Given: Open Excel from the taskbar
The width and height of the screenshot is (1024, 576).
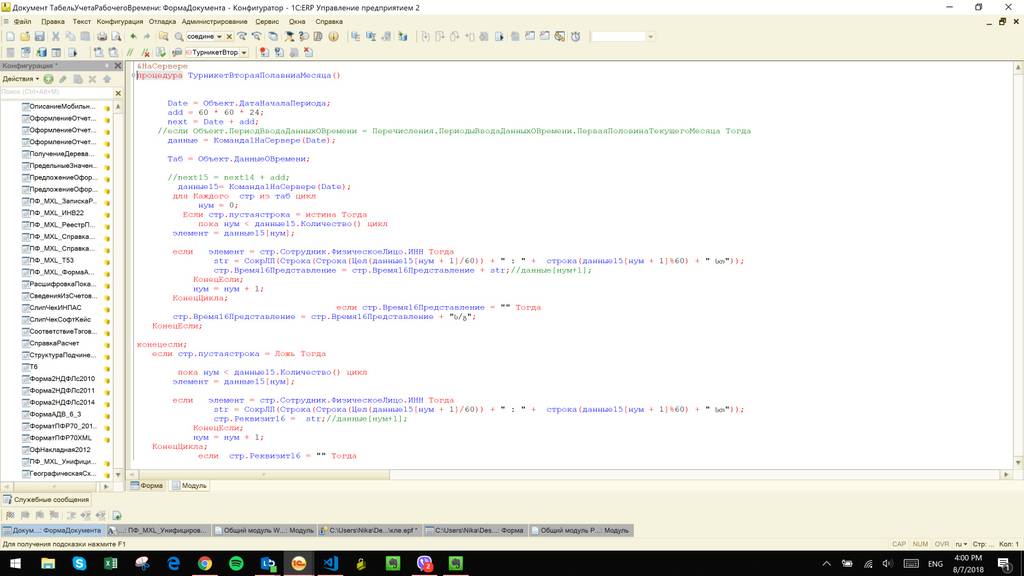Looking at the screenshot, I should [x=110, y=563].
